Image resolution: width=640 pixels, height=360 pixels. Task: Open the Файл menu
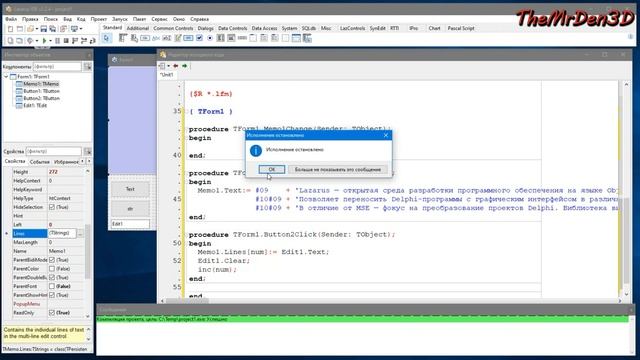point(11,19)
